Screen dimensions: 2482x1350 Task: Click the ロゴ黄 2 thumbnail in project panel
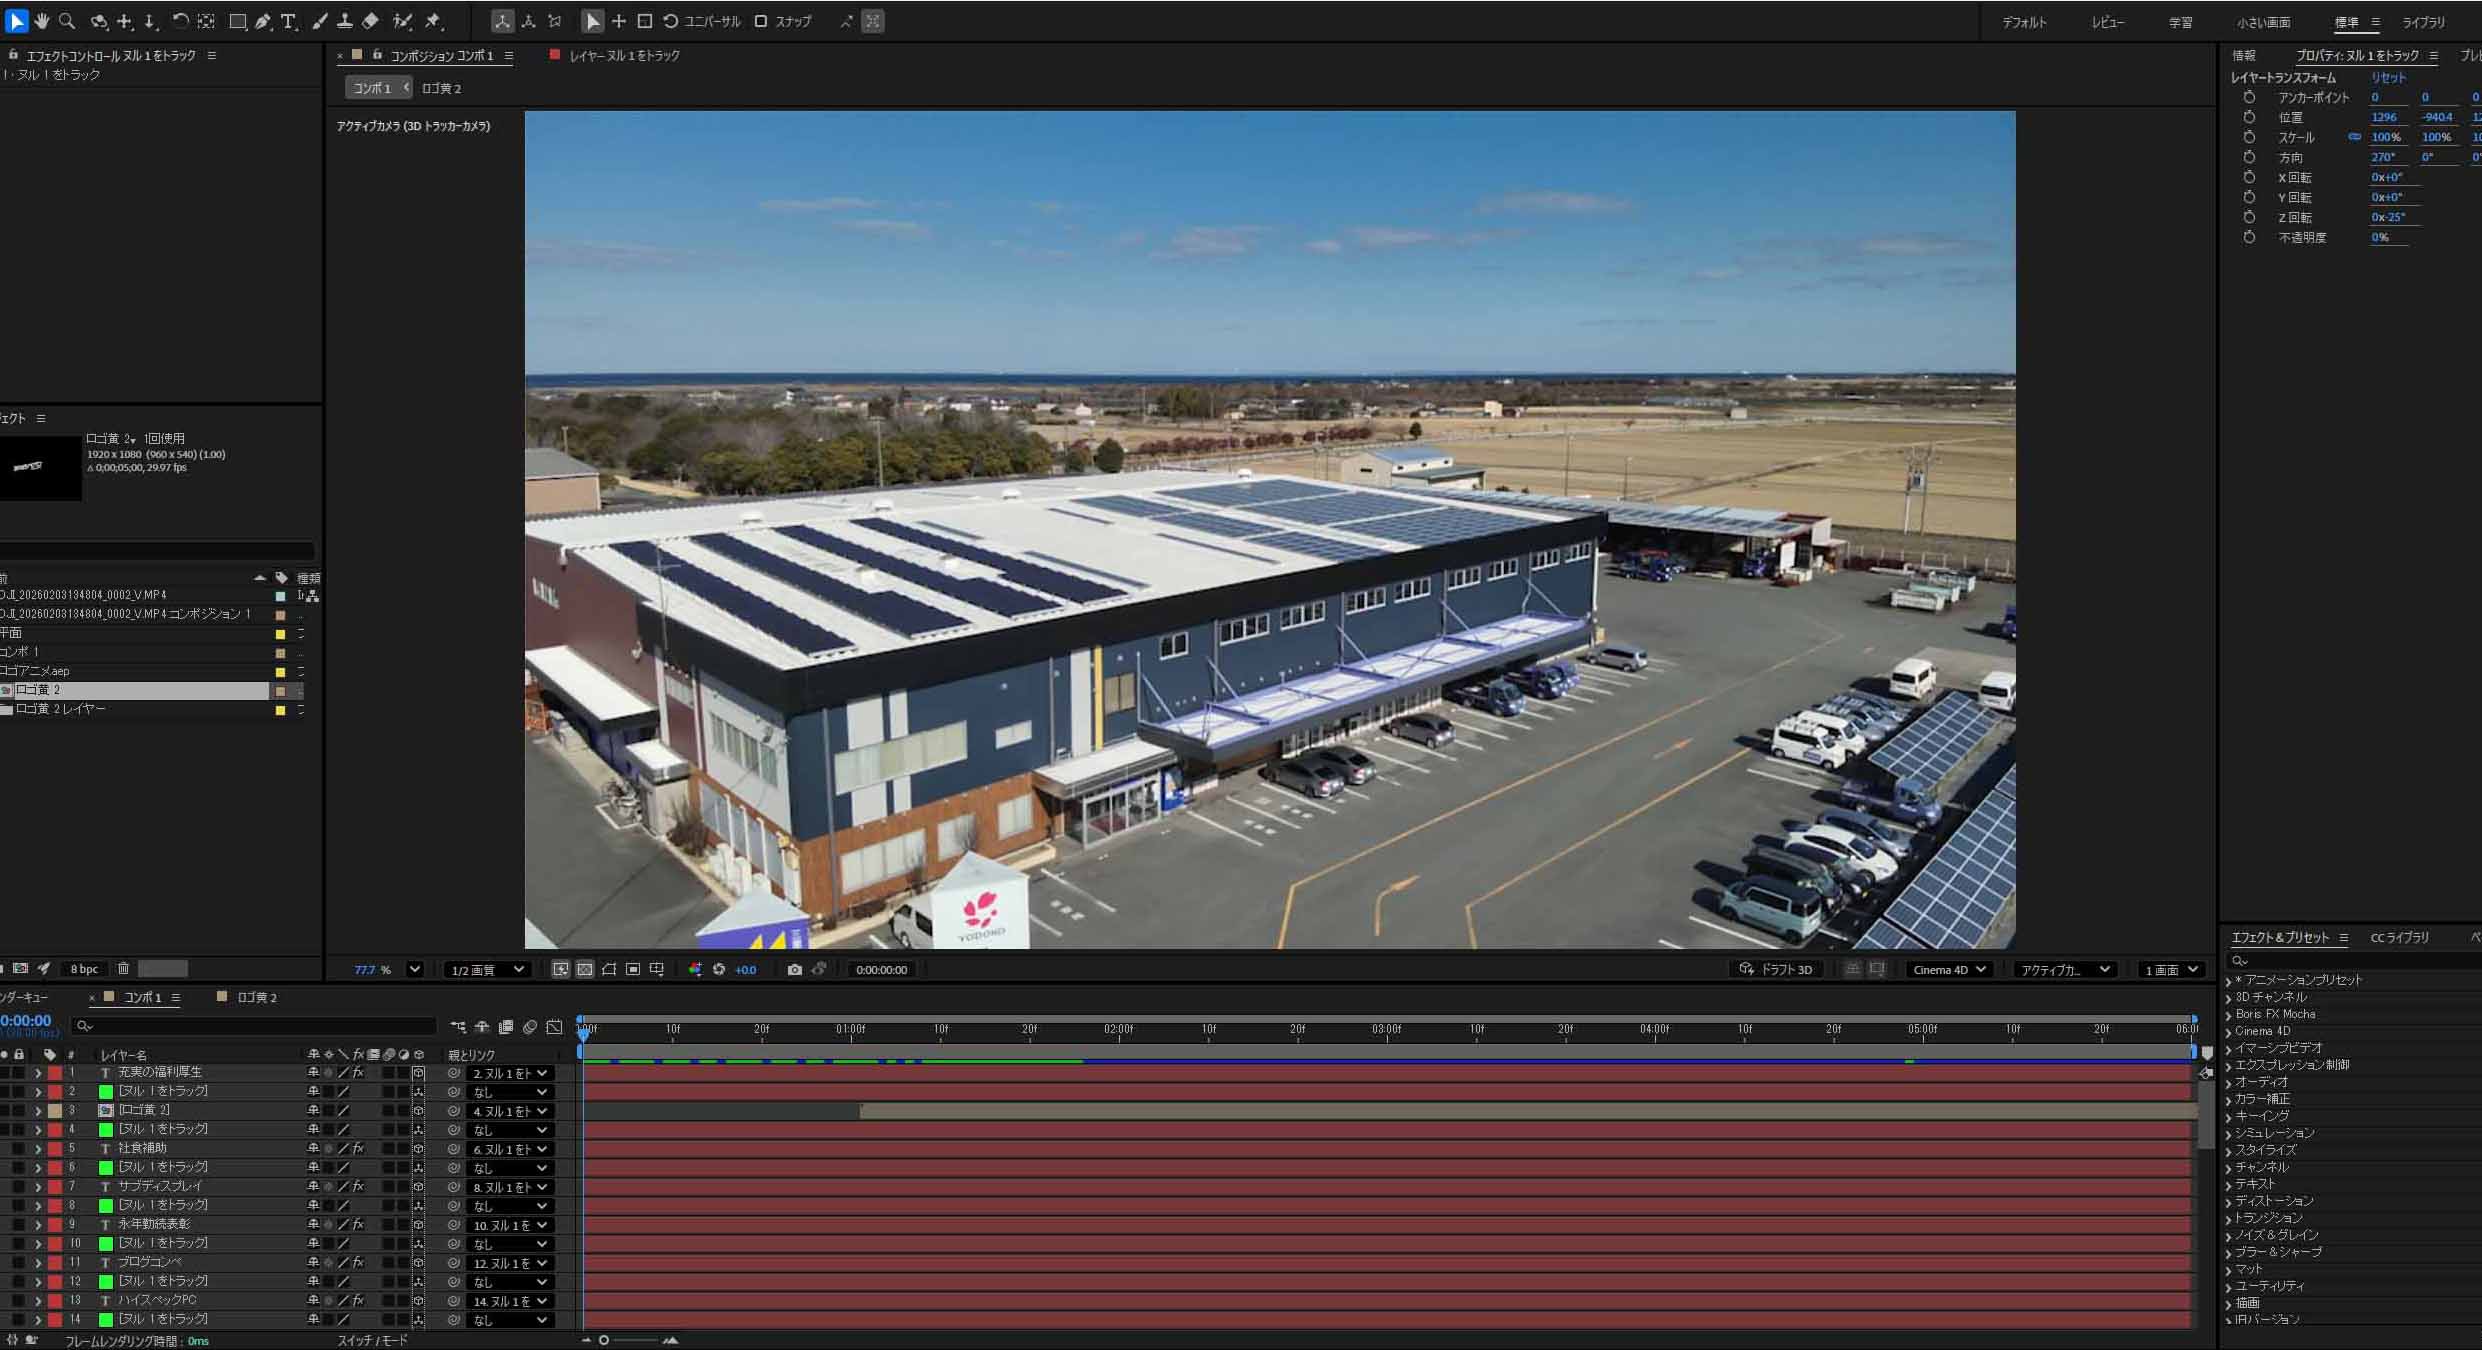(41, 467)
